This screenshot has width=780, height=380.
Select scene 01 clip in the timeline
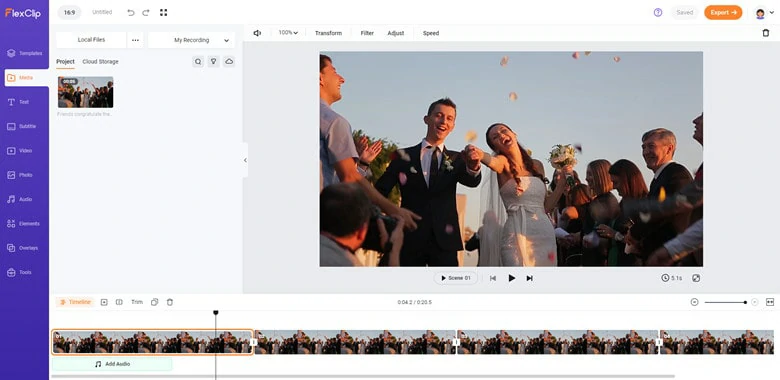[152, 342]
